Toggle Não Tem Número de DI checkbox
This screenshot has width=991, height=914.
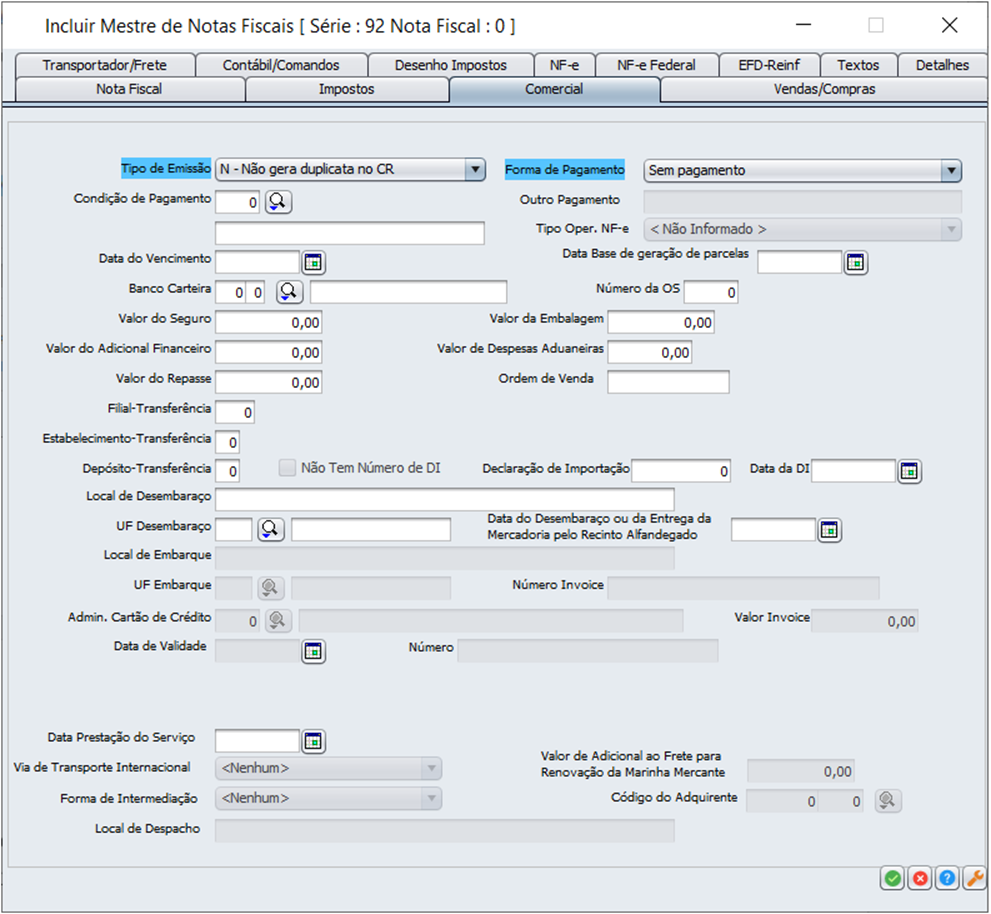point(288,468)
